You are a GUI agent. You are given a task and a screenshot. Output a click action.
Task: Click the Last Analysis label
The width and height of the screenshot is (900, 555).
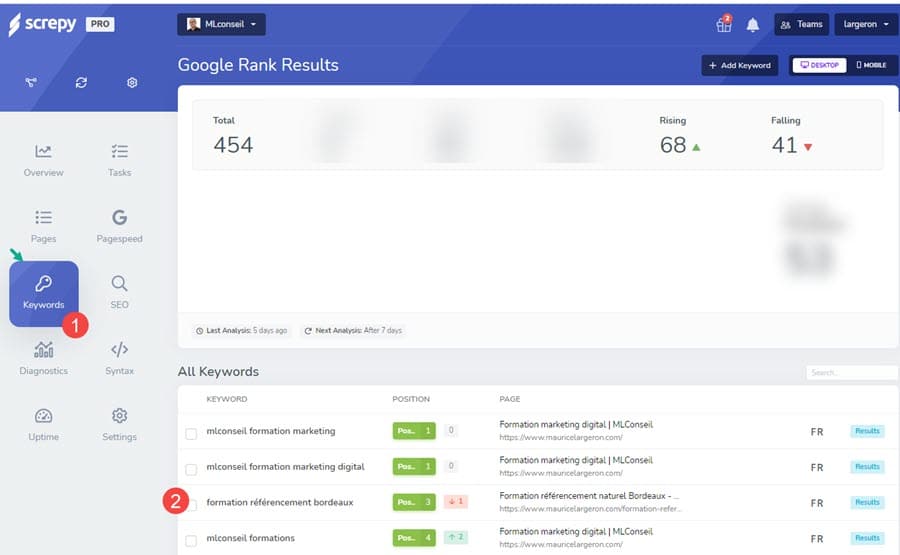(241, 331)
